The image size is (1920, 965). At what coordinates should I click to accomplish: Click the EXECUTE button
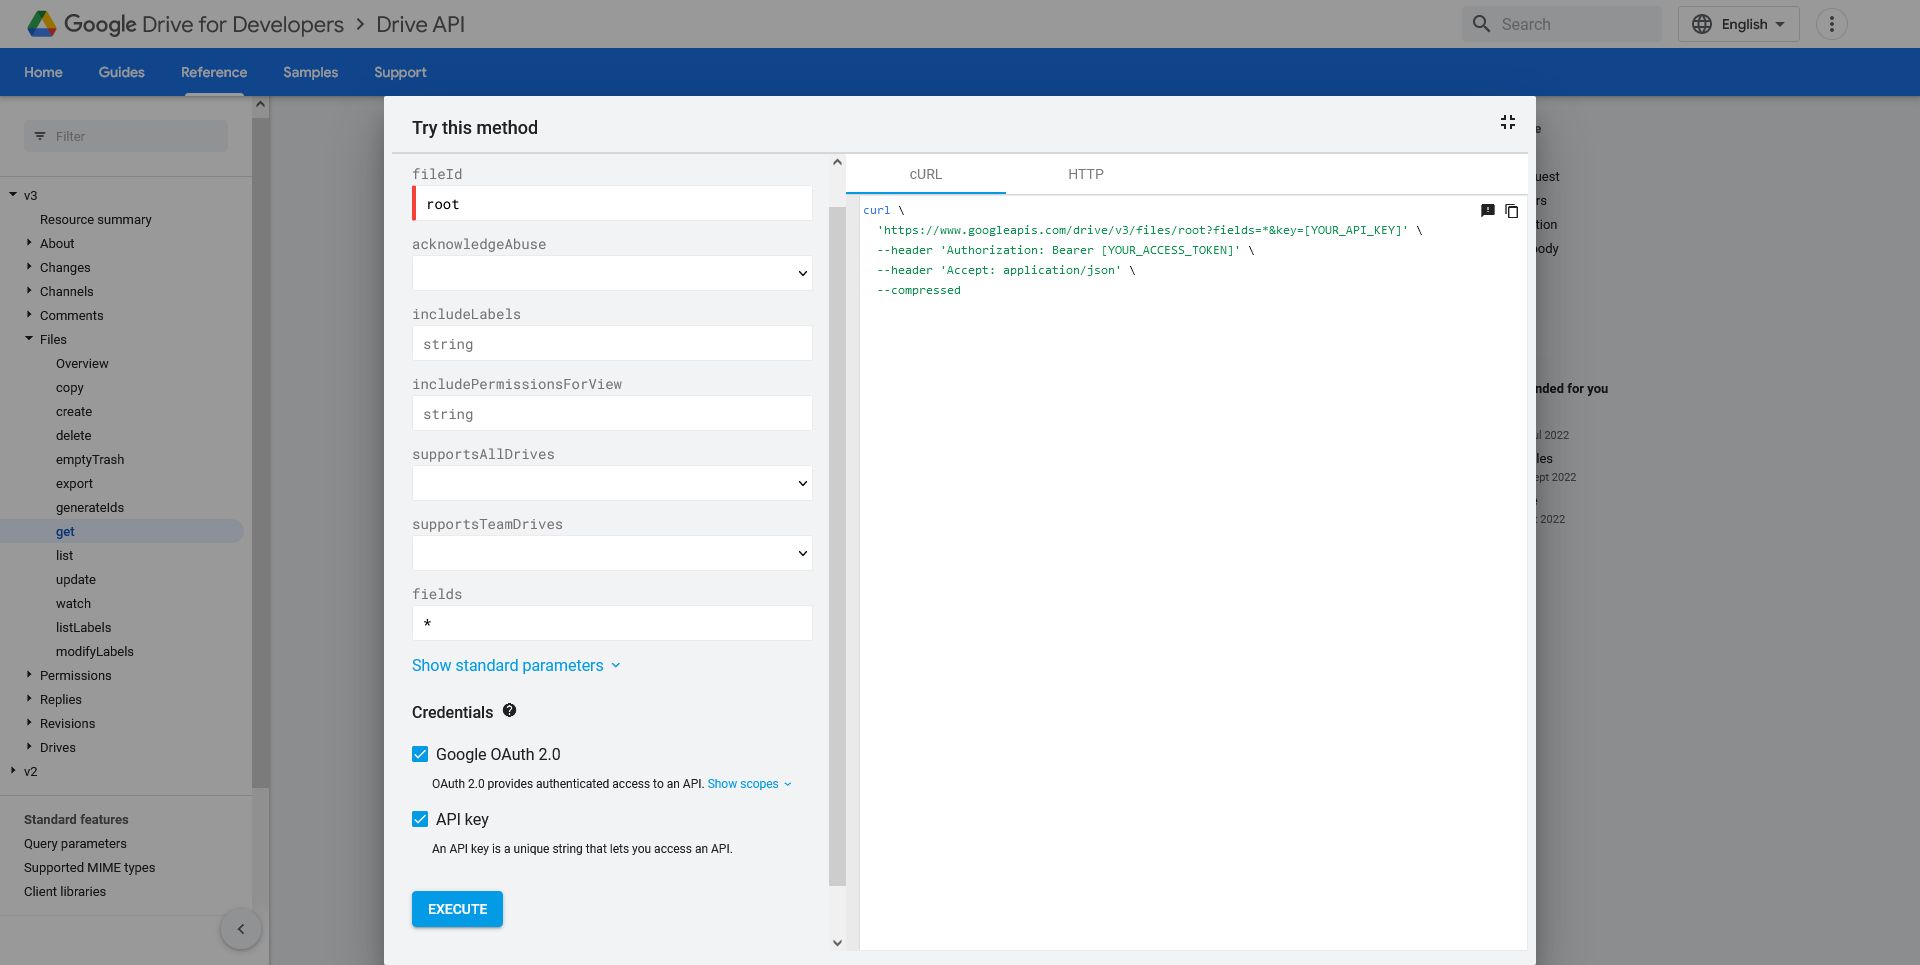(456, 909)
